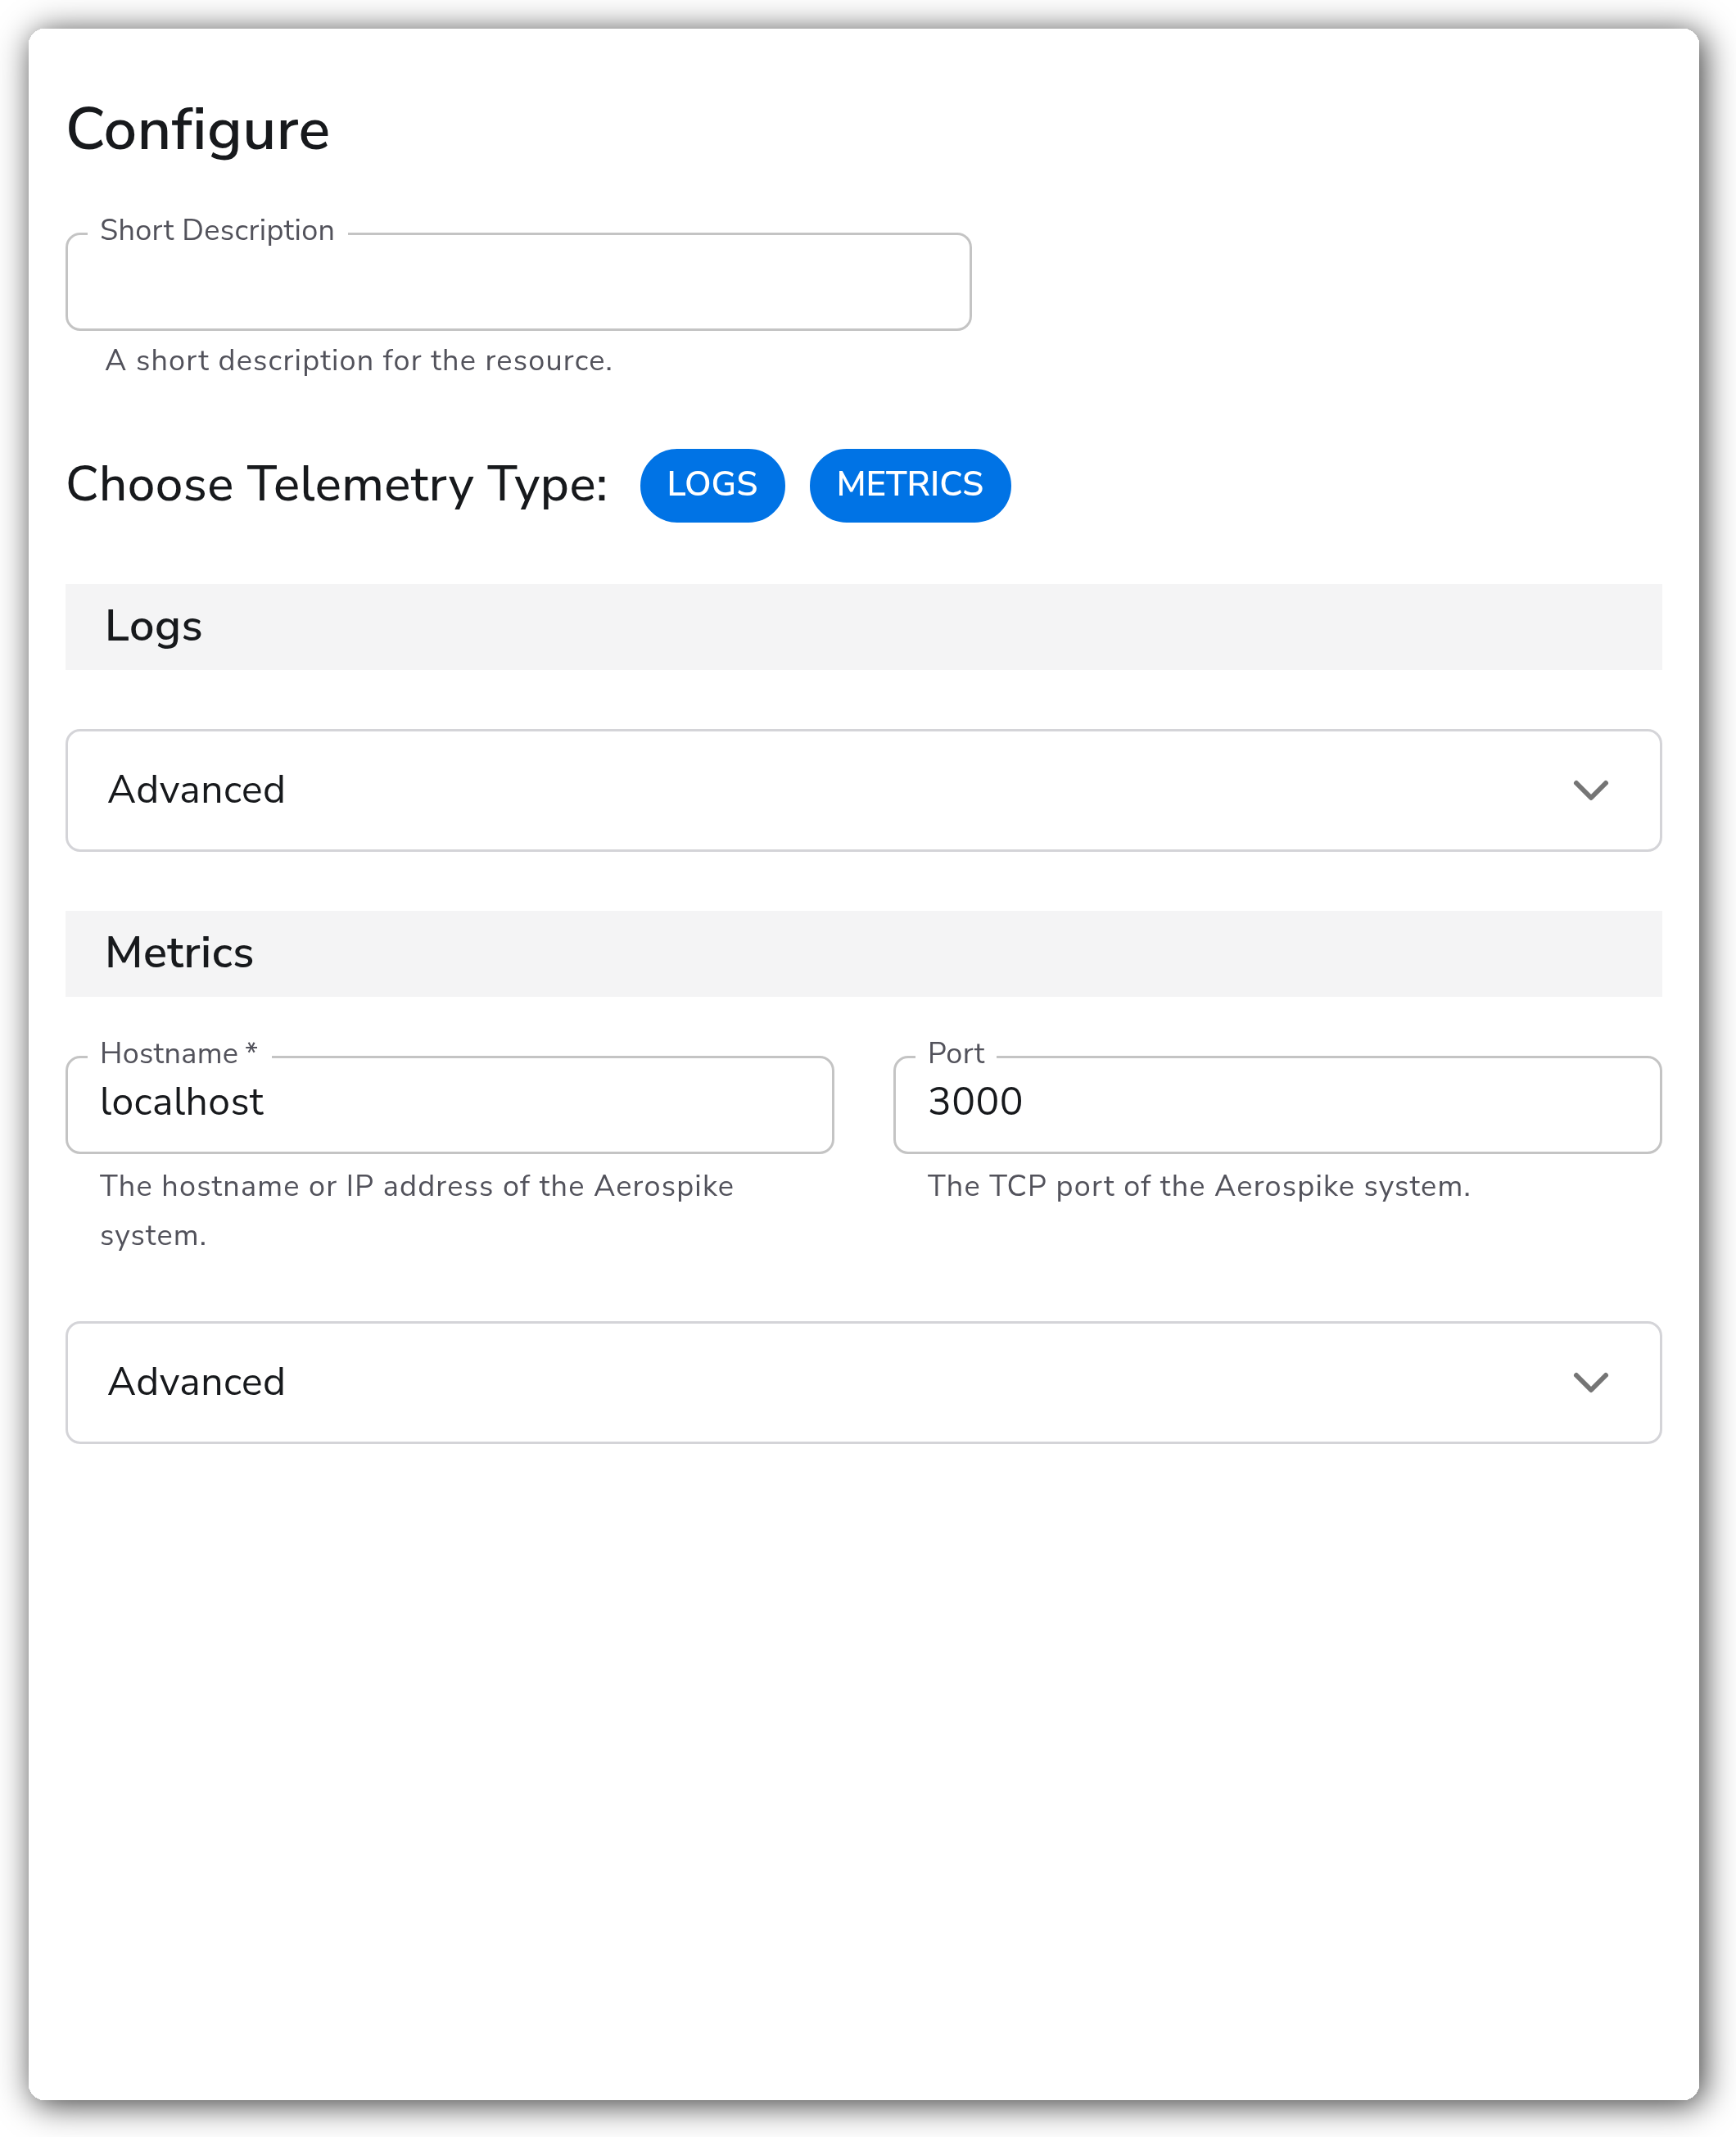Image resolution: width=1736 pixels, height=2137 pixels.
Task: Click the chevron in Logs Advanced panel
Action: 1590,790
